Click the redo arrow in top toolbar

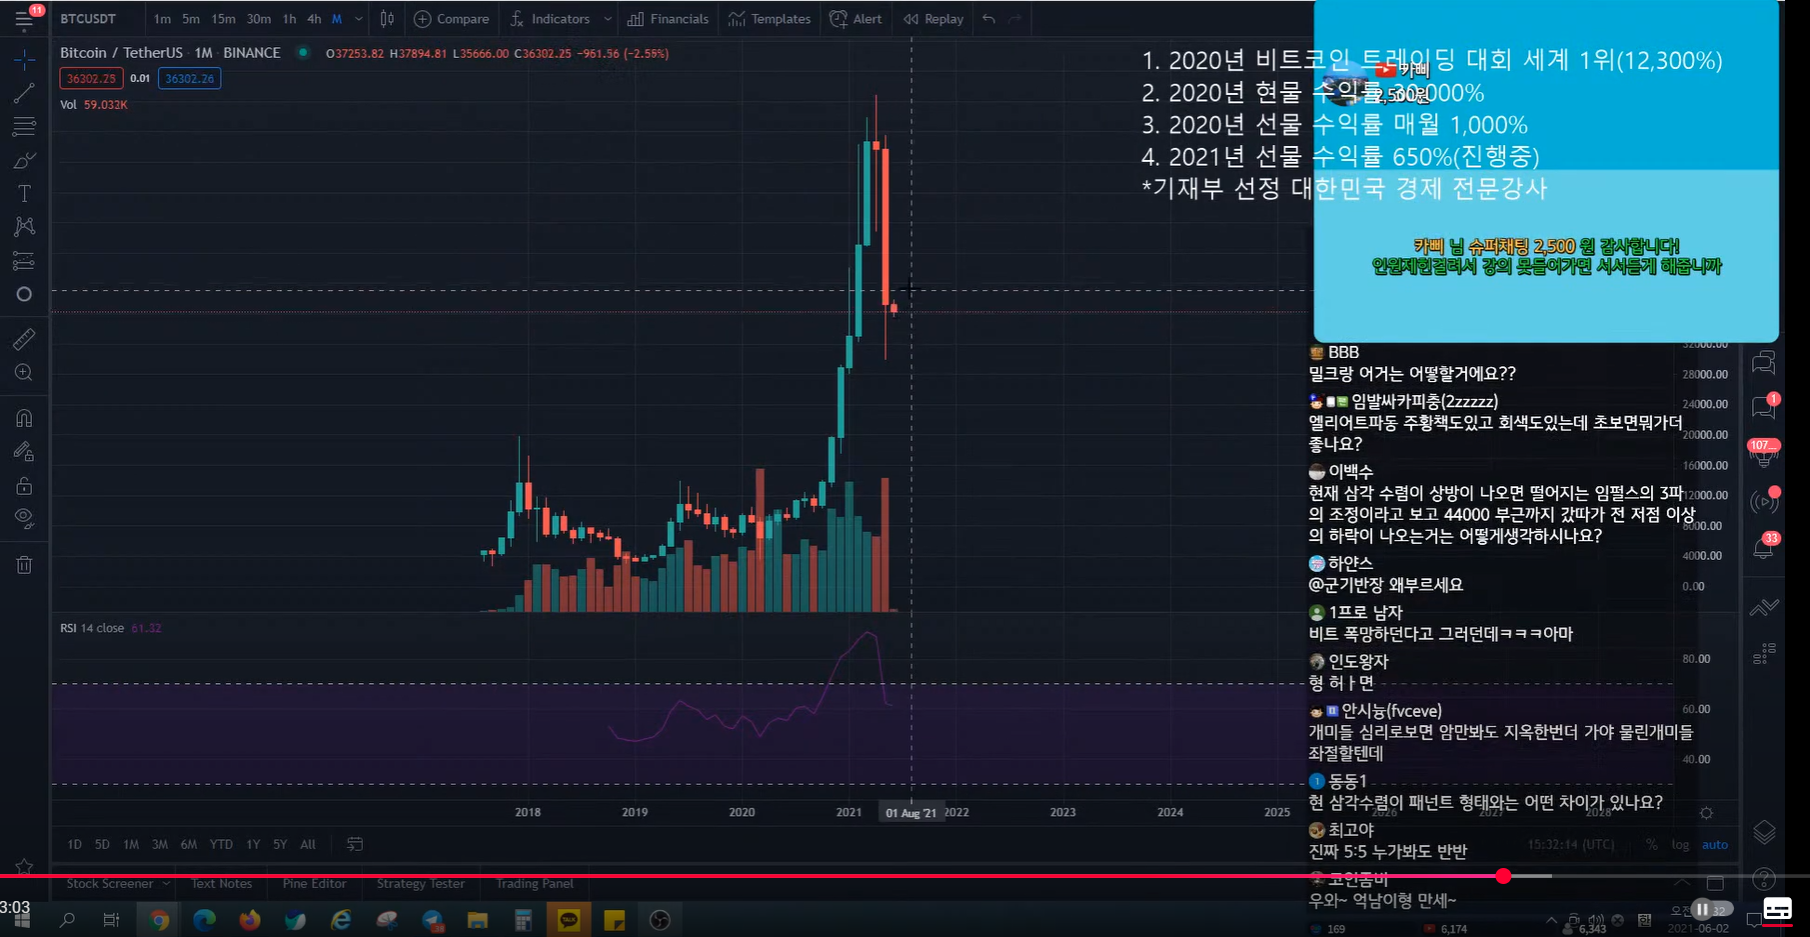(x=1015, y=19)
